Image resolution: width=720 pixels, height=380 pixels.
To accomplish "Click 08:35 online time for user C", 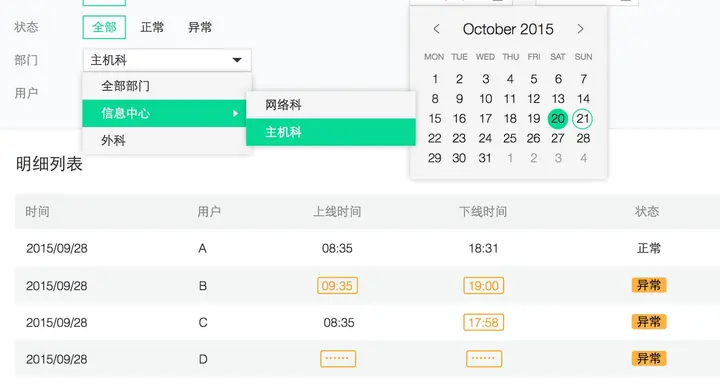I will click(339, 323).
